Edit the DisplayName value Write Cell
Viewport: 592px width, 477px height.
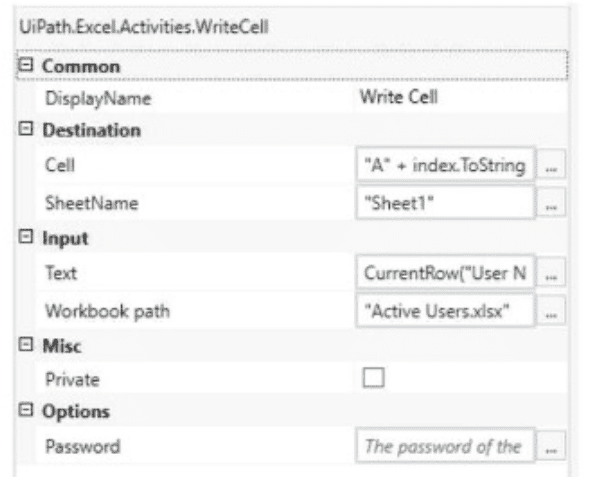click(399, 97)
